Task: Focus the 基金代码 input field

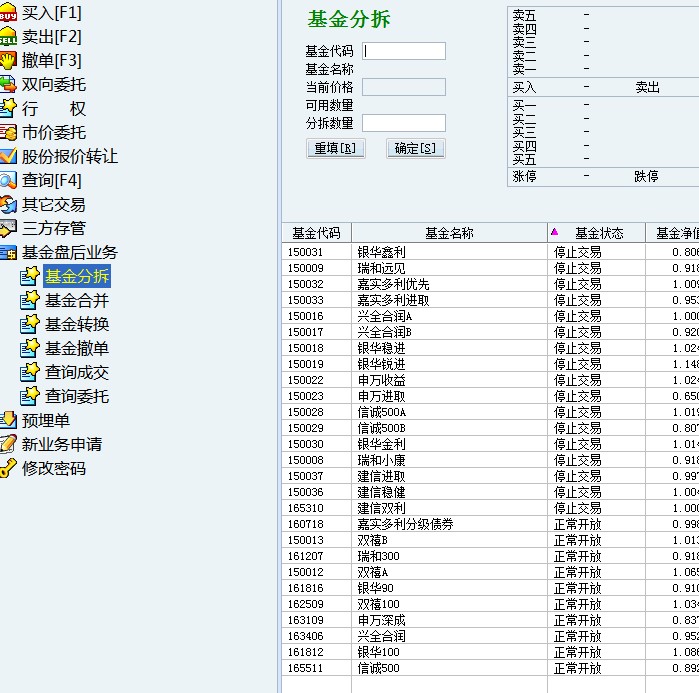Action: (404, 51)
